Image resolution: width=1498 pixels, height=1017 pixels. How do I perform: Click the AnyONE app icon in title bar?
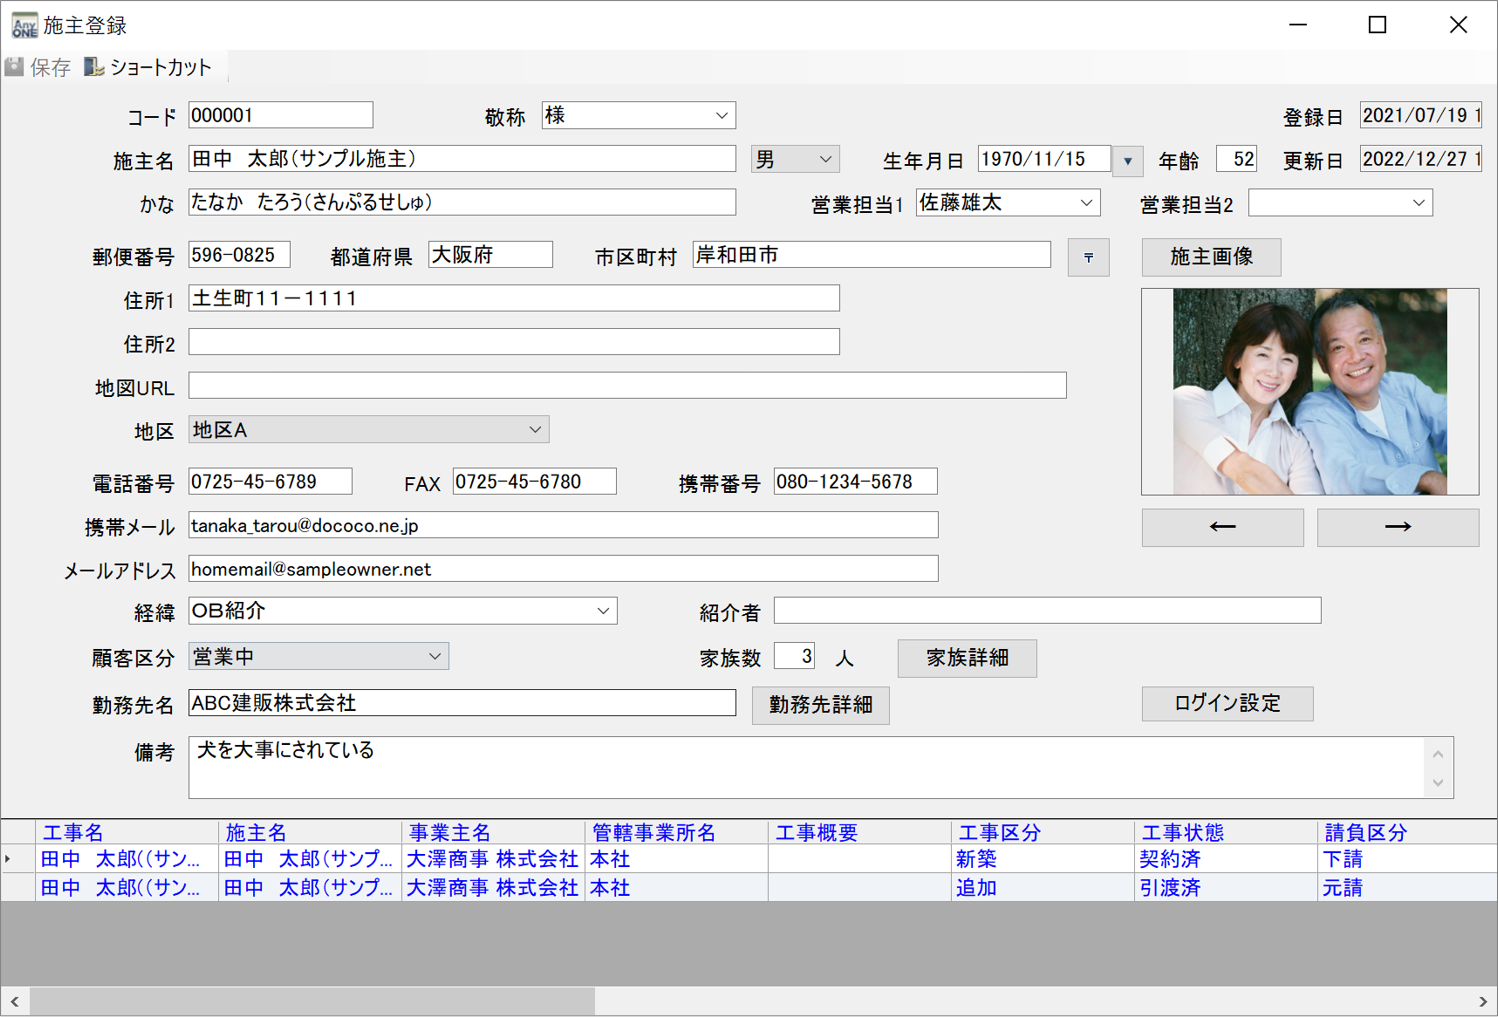tap(23, 25)
